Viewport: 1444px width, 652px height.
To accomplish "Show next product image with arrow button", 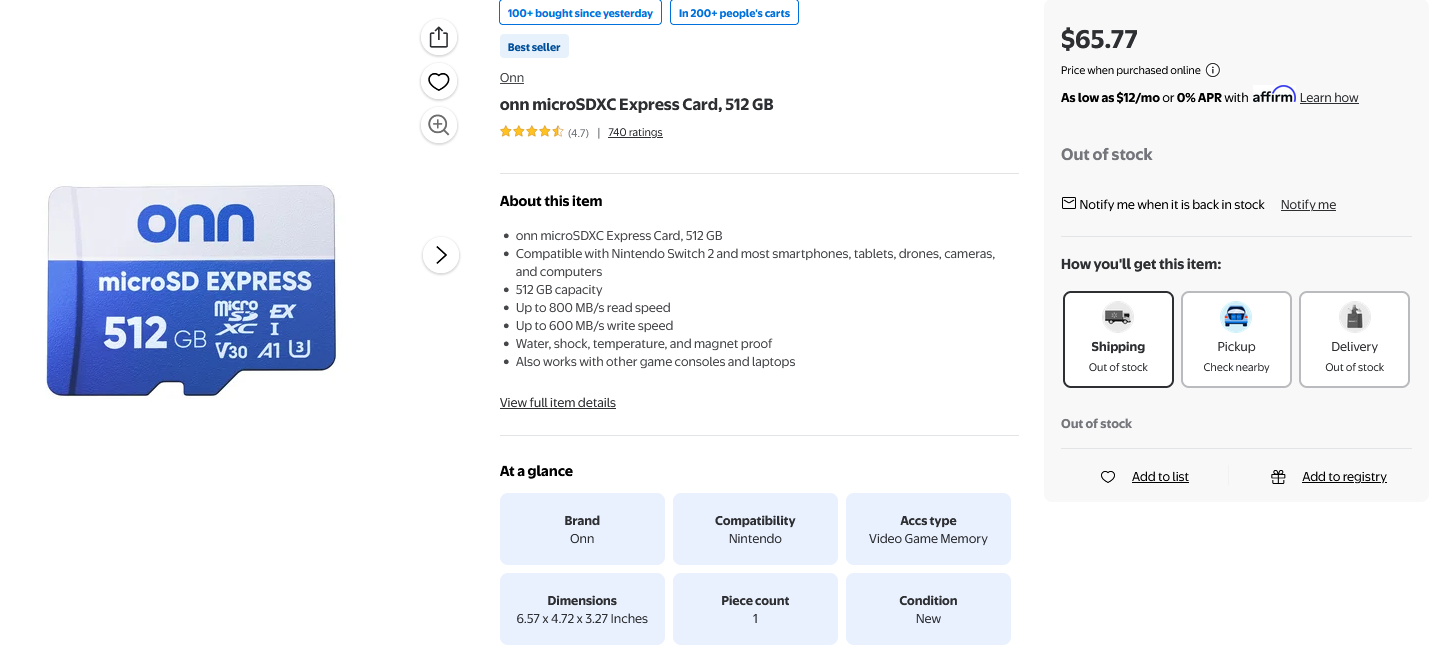I will coord(441,255).
